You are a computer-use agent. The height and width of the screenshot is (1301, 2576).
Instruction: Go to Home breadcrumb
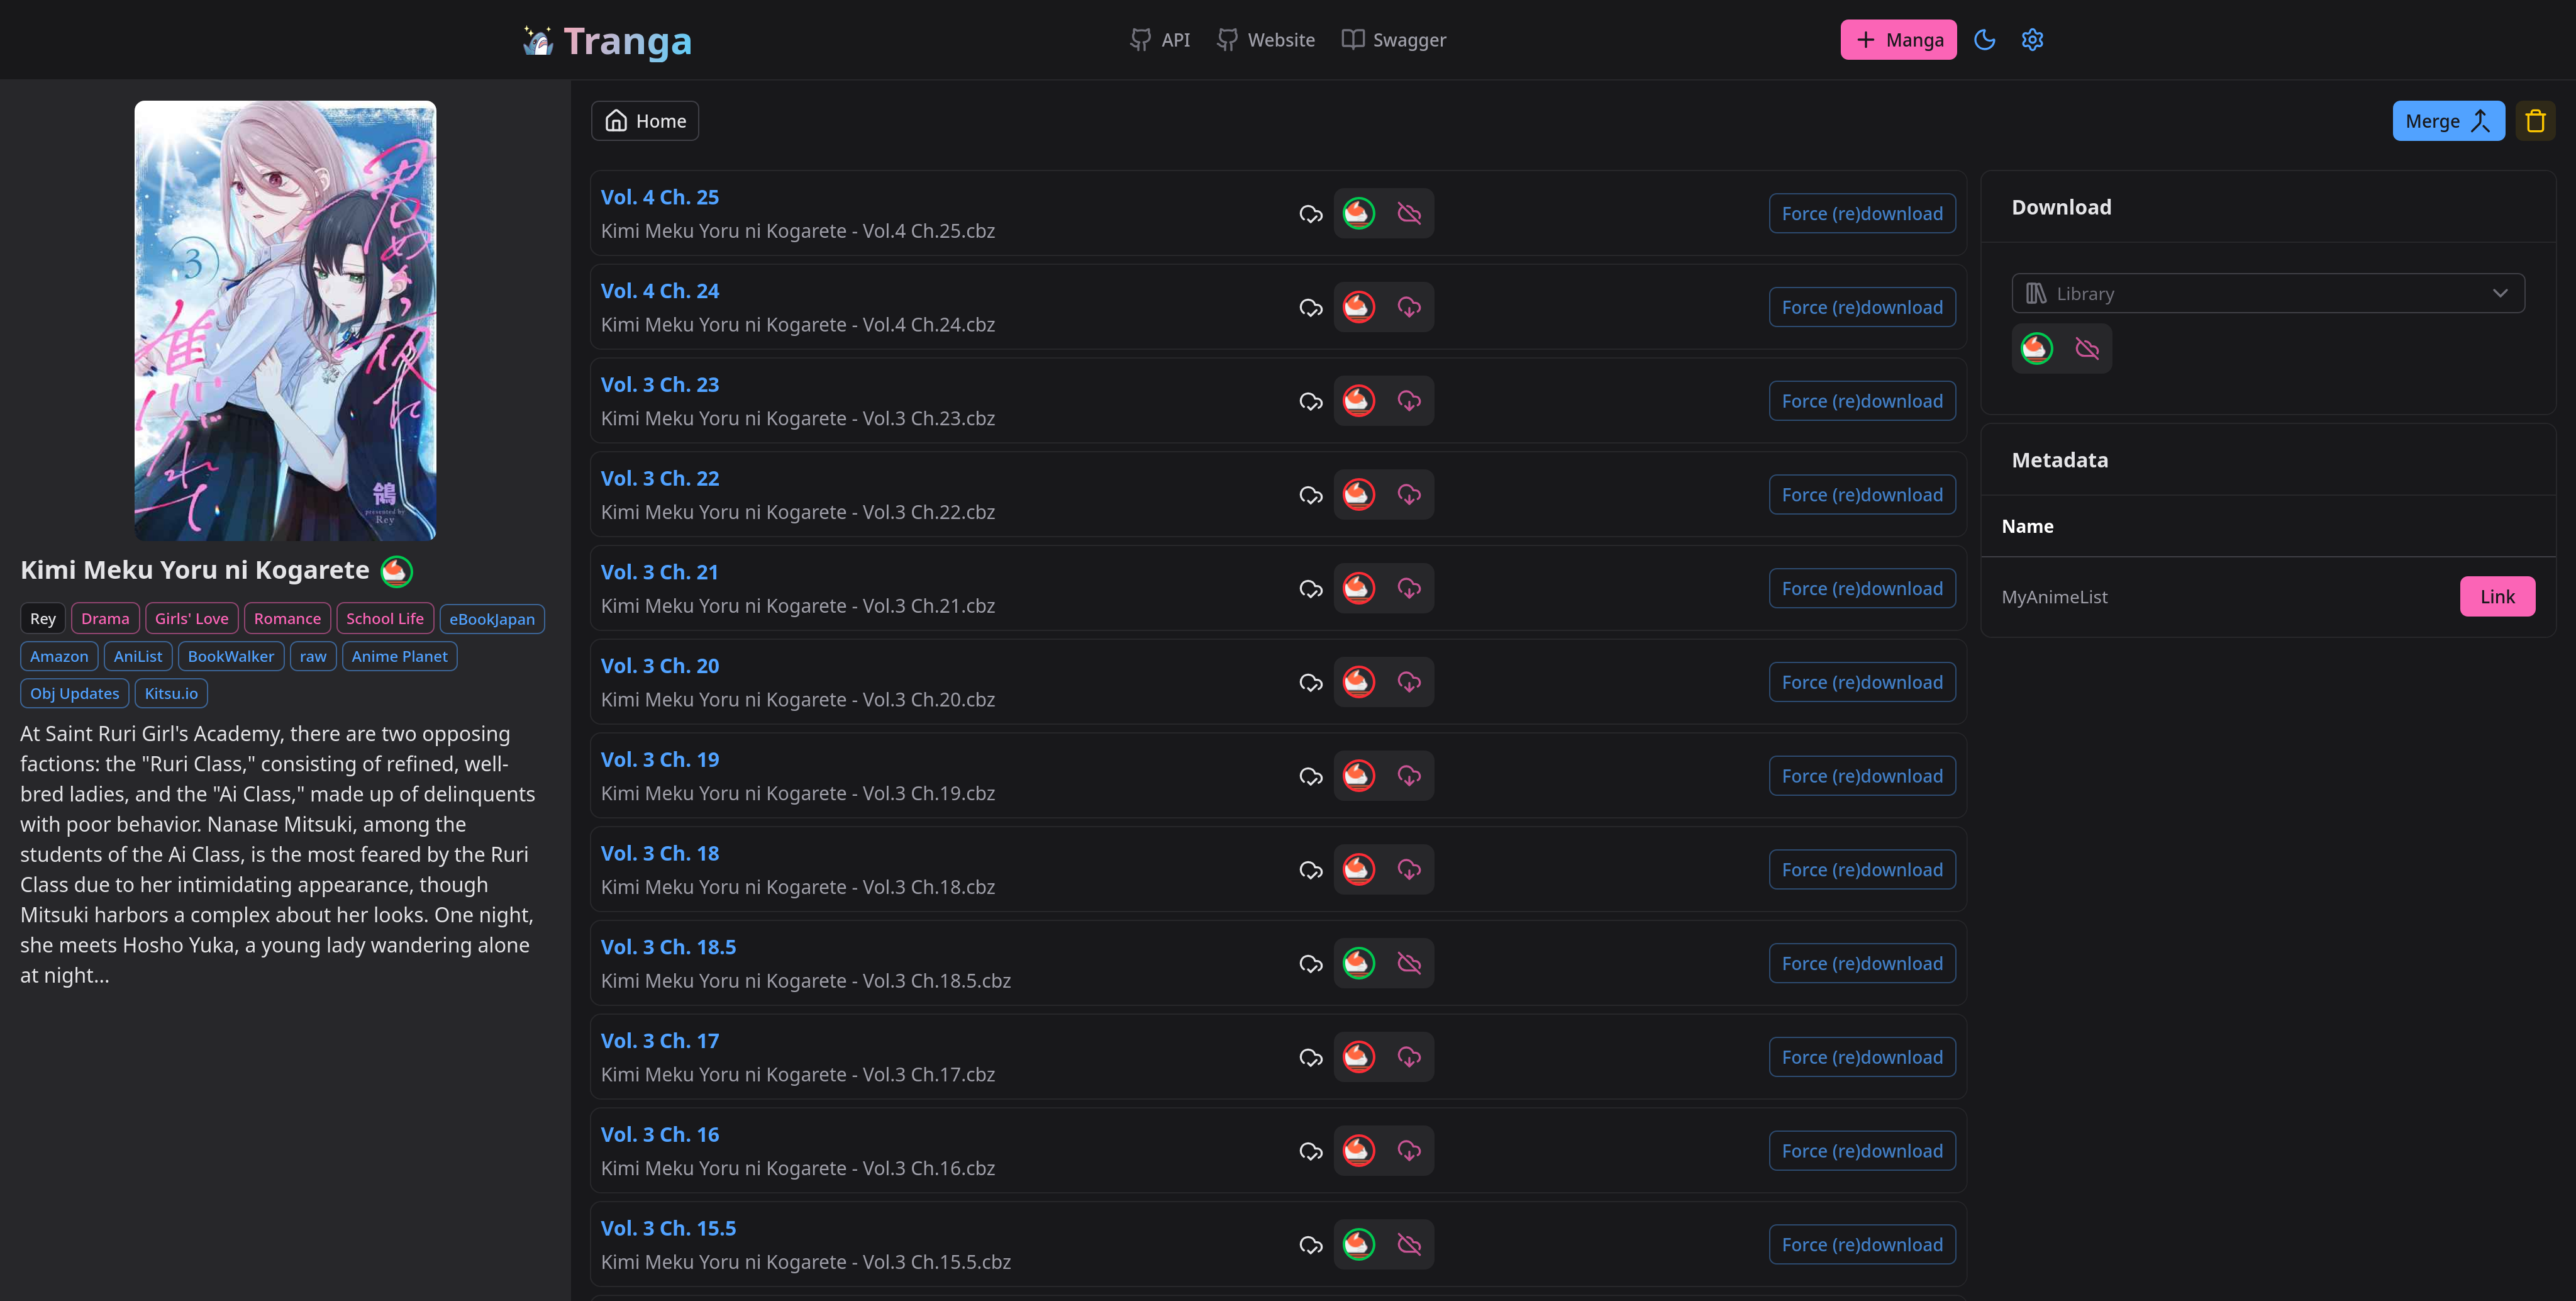(645, 121)
